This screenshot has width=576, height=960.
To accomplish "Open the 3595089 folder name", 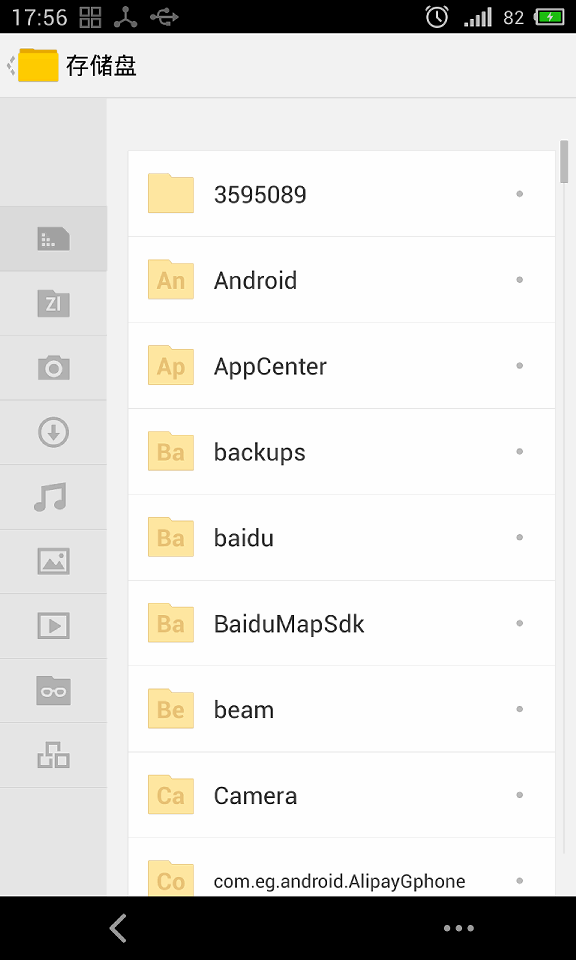I will coord(260,195).
